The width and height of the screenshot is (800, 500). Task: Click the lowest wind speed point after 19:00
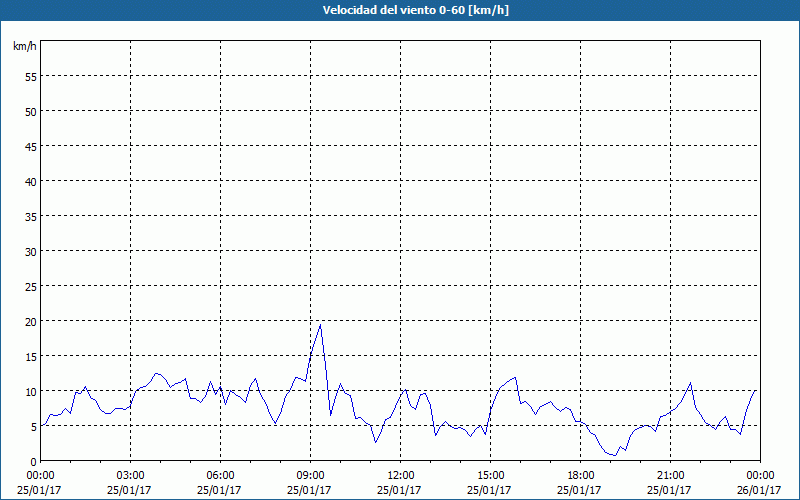click(615, 455)
